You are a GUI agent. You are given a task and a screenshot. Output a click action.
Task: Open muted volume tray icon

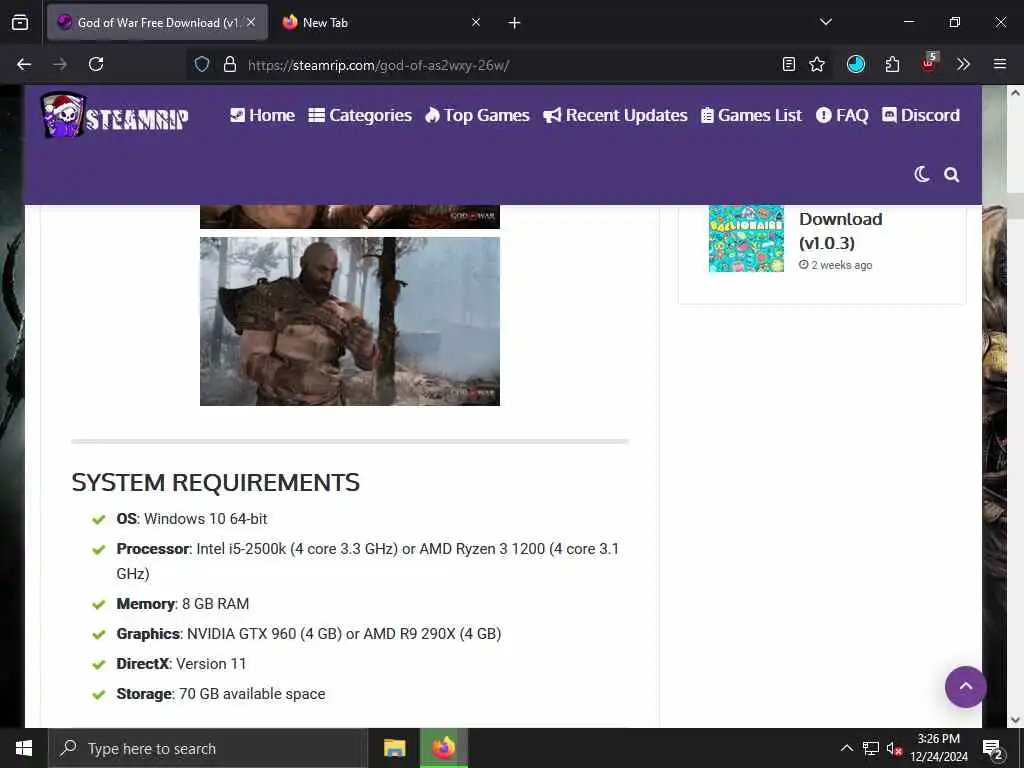[x=894, y=748]
